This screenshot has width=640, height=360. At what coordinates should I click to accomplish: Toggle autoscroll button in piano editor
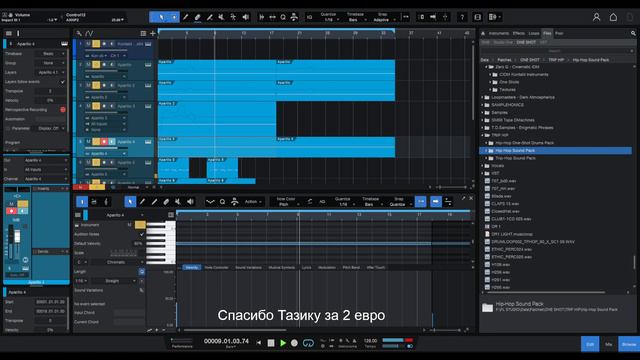(436, 202)
